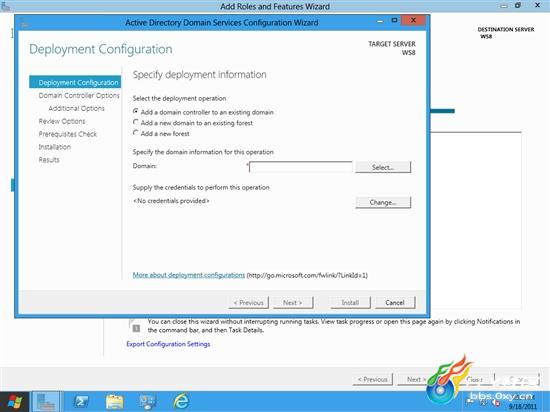Click the Select... domain button
The image size is (550, 412).
(383, 167)
